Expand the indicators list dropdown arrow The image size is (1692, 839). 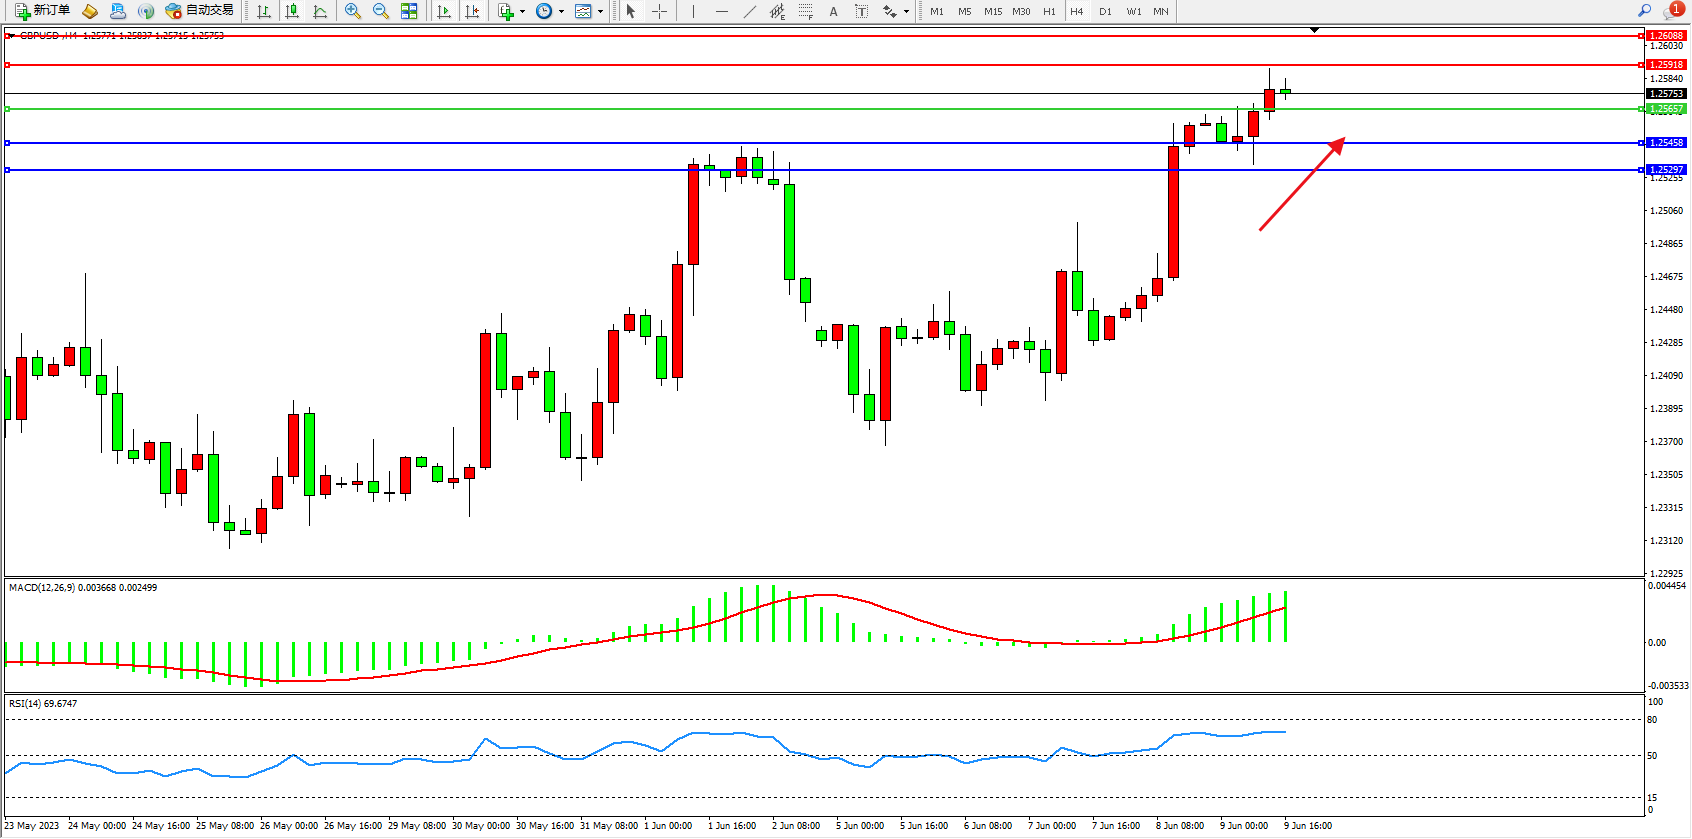pyautogui.click(x=522, y=12)
